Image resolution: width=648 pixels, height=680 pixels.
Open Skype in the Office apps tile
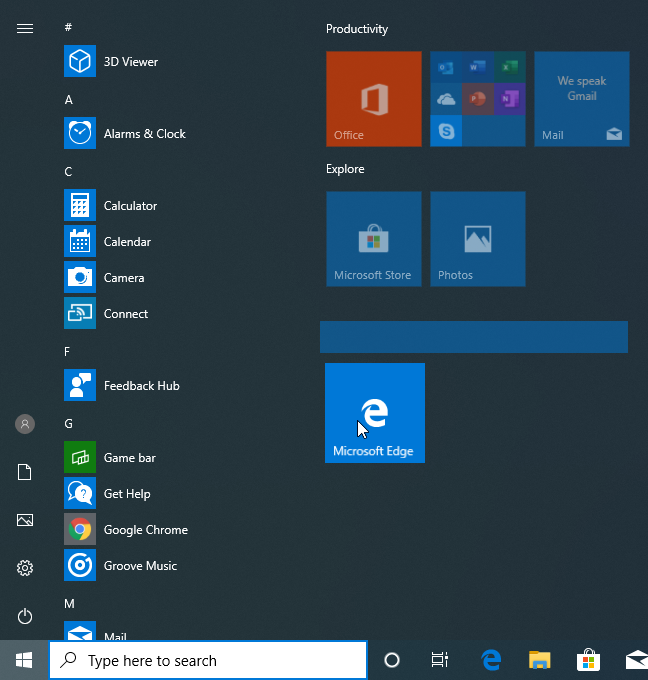(x=446, y=131)
